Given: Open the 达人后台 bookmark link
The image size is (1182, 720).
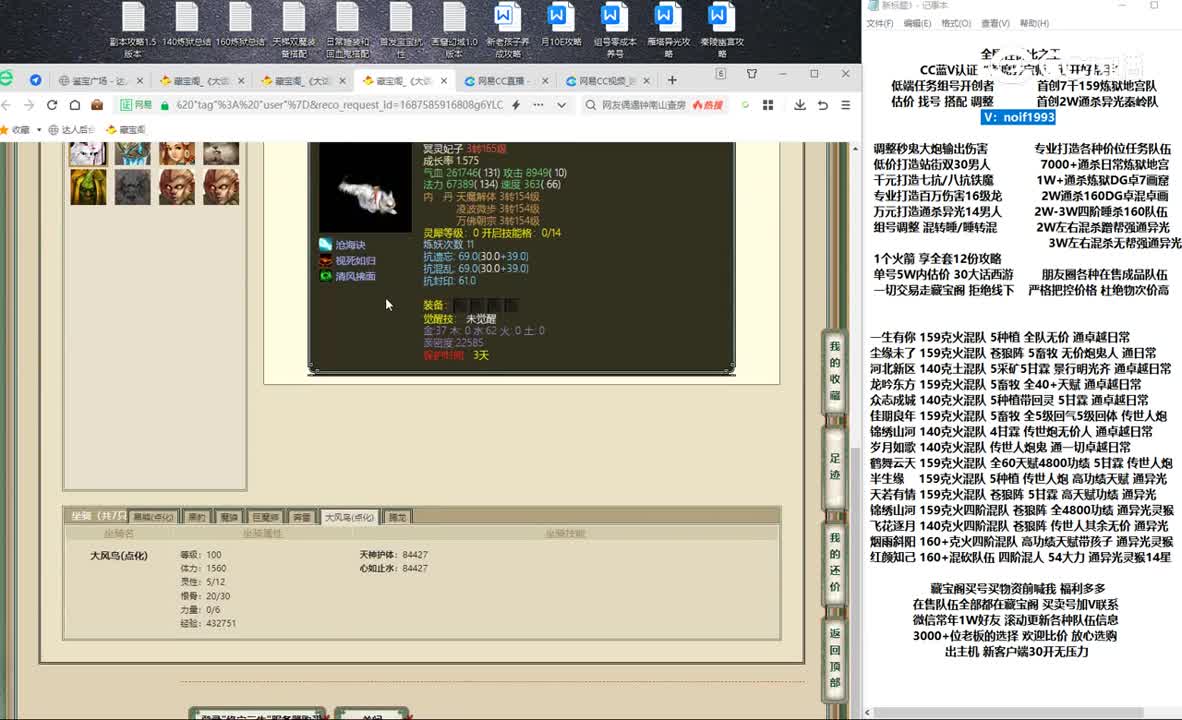Looking at the screenshot, I should 72,130.
